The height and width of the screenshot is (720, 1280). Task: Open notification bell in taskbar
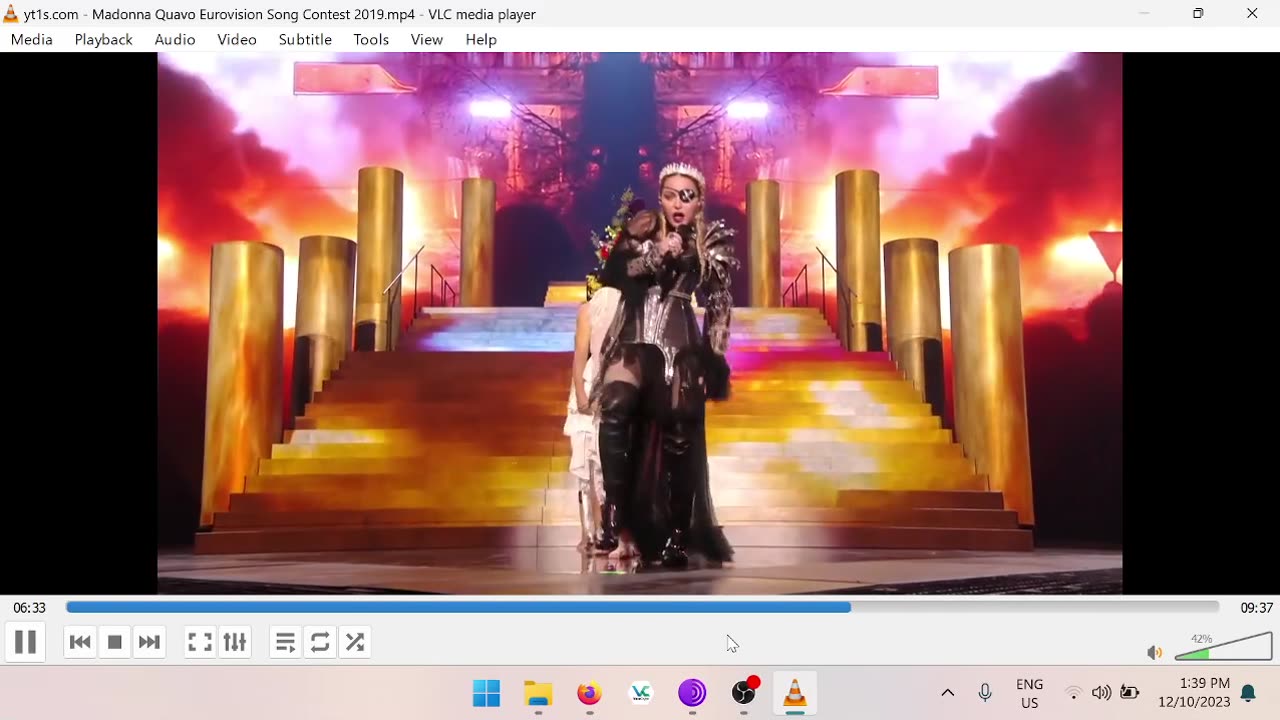[x=1248, y=693]
